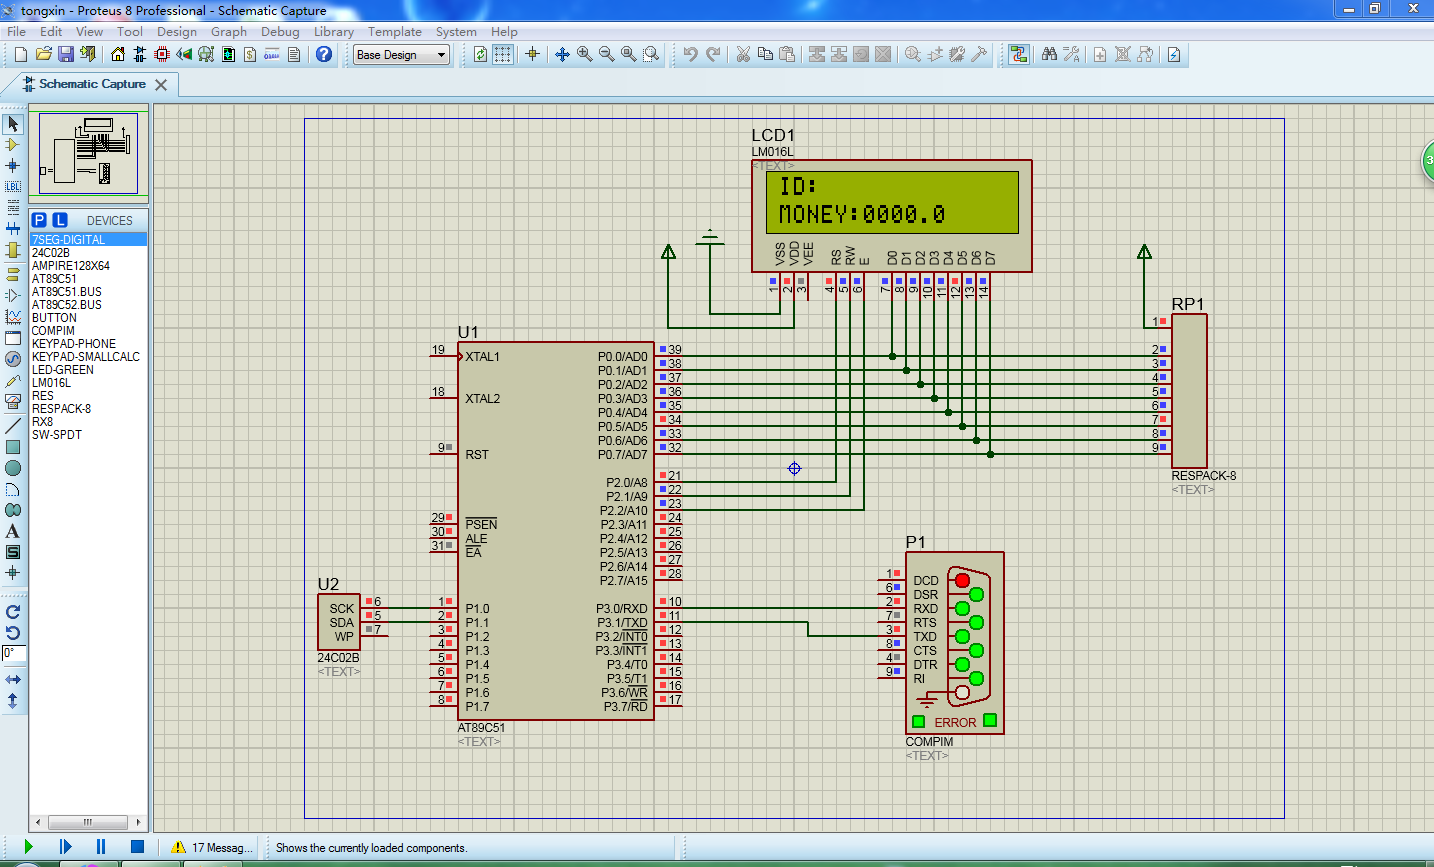The image size is (1434, 867).
Task: Search and tag with binoculars icon
Action: [1049, 54]
